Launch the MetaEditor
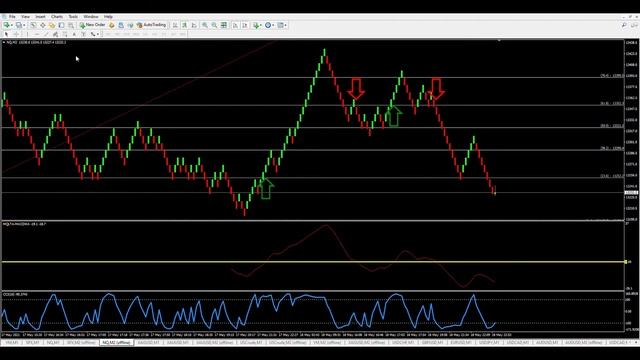640x360 pixels. point(111,25)
